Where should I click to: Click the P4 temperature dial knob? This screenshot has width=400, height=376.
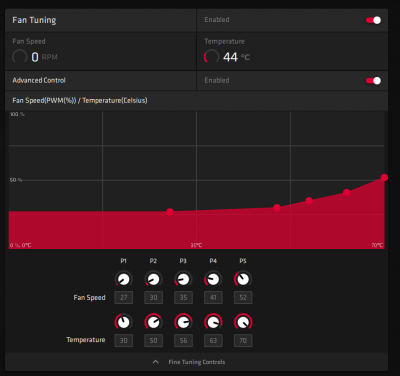213,322
